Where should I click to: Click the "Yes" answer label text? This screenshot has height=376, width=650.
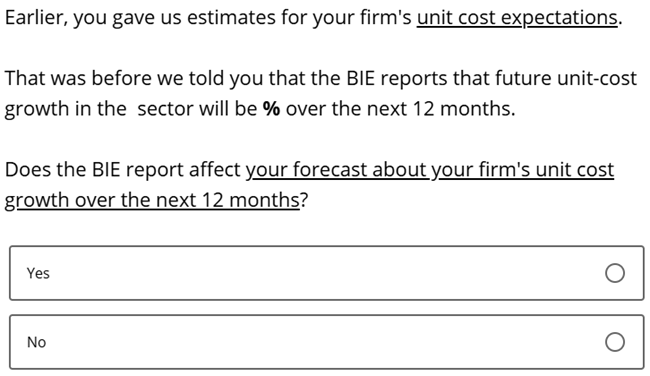(38, 274)
